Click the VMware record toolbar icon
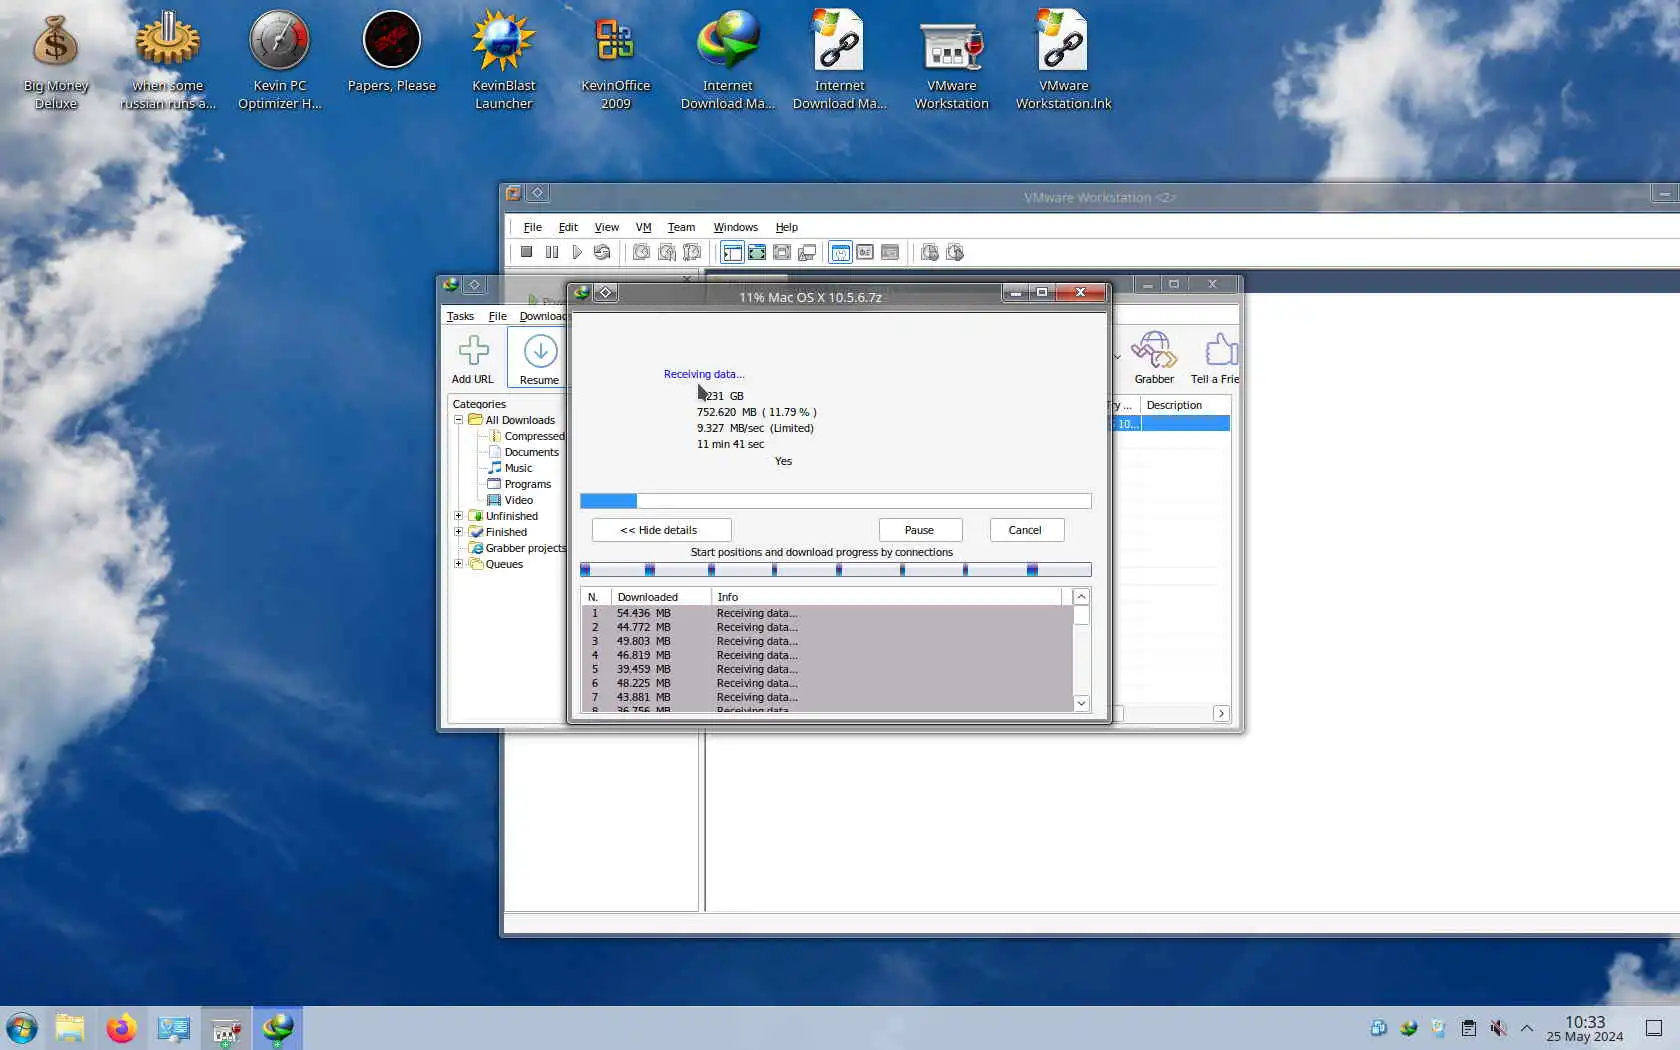This screenshot has width=1680, height=1050. (930, 252)
